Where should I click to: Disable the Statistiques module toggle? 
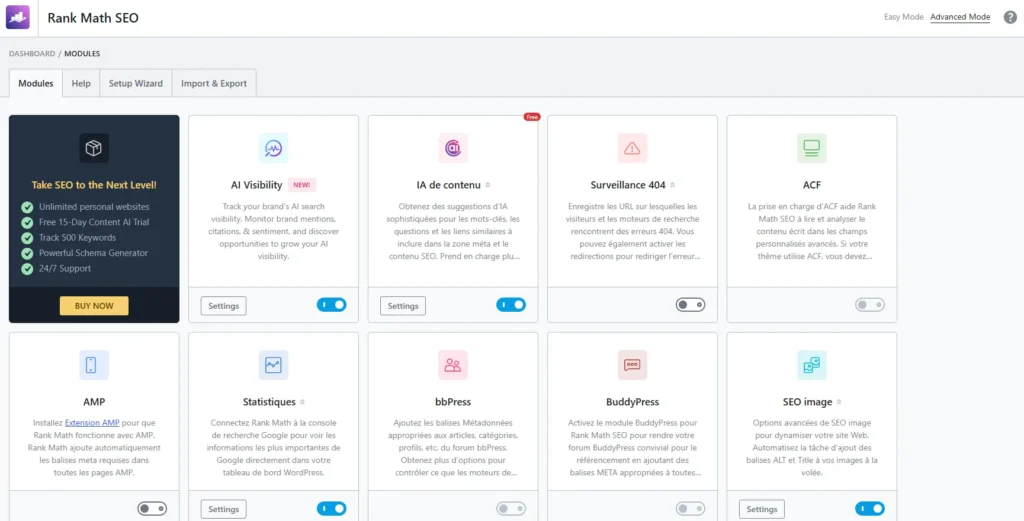[332, 509]
